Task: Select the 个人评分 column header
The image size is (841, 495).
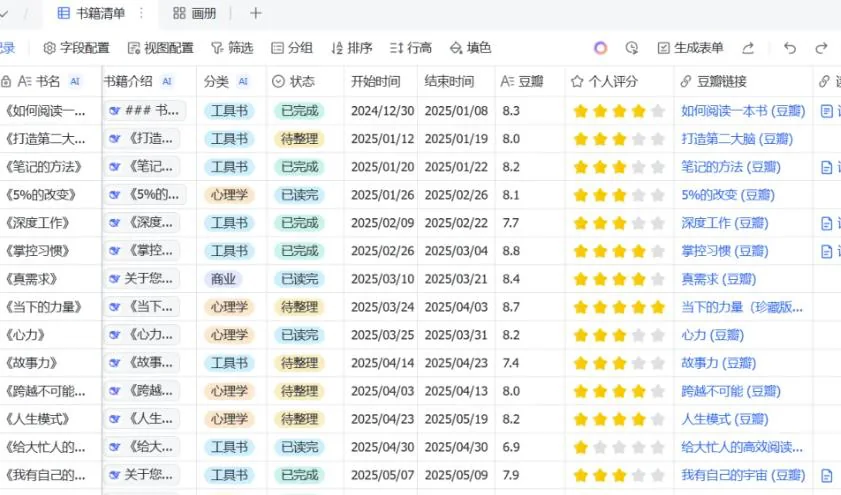Action: point(619,82)
